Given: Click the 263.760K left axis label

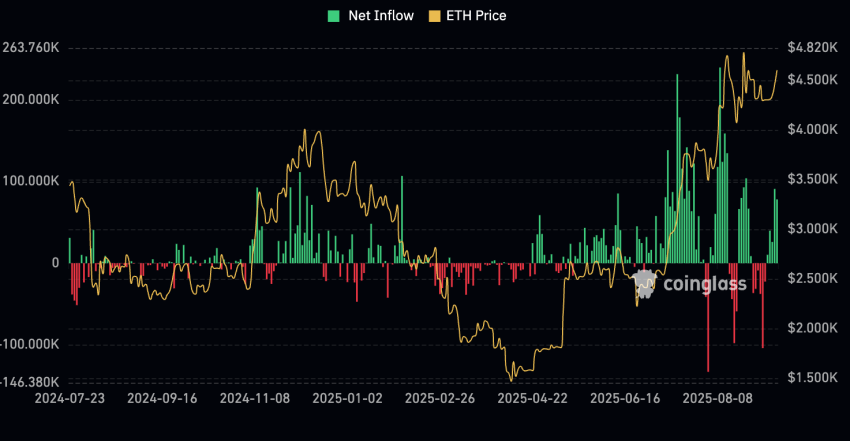Looking at the screenshot, I should [x=31, y=47].
